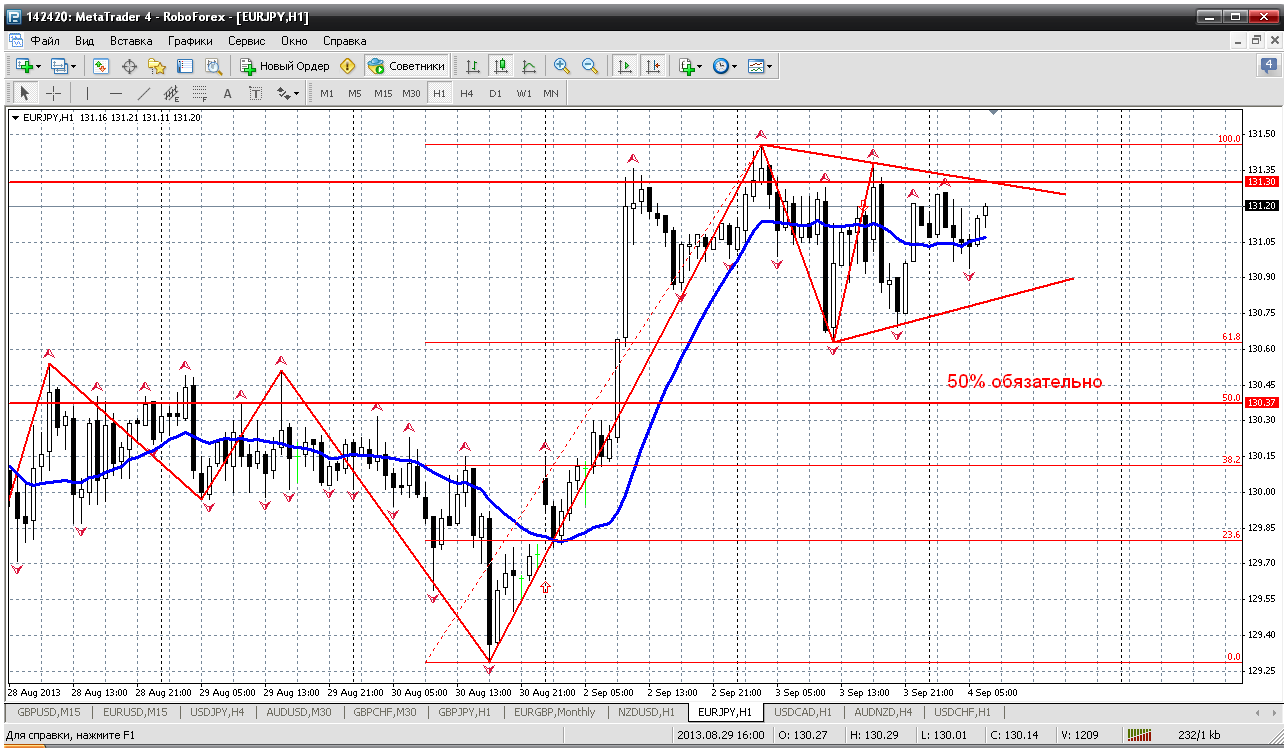Open the Файл menu
The image size is (1288, 748).
pos(45,41)
